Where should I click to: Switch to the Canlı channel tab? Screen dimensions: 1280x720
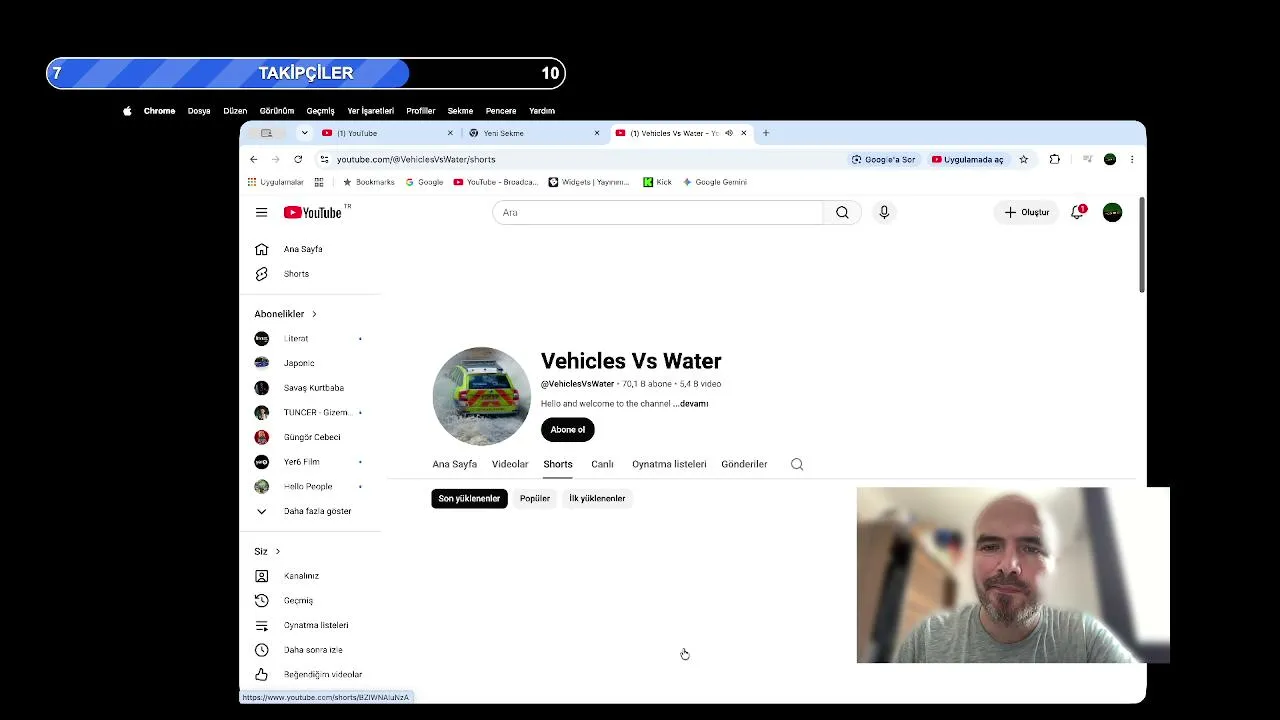click(x=602, y=464)
